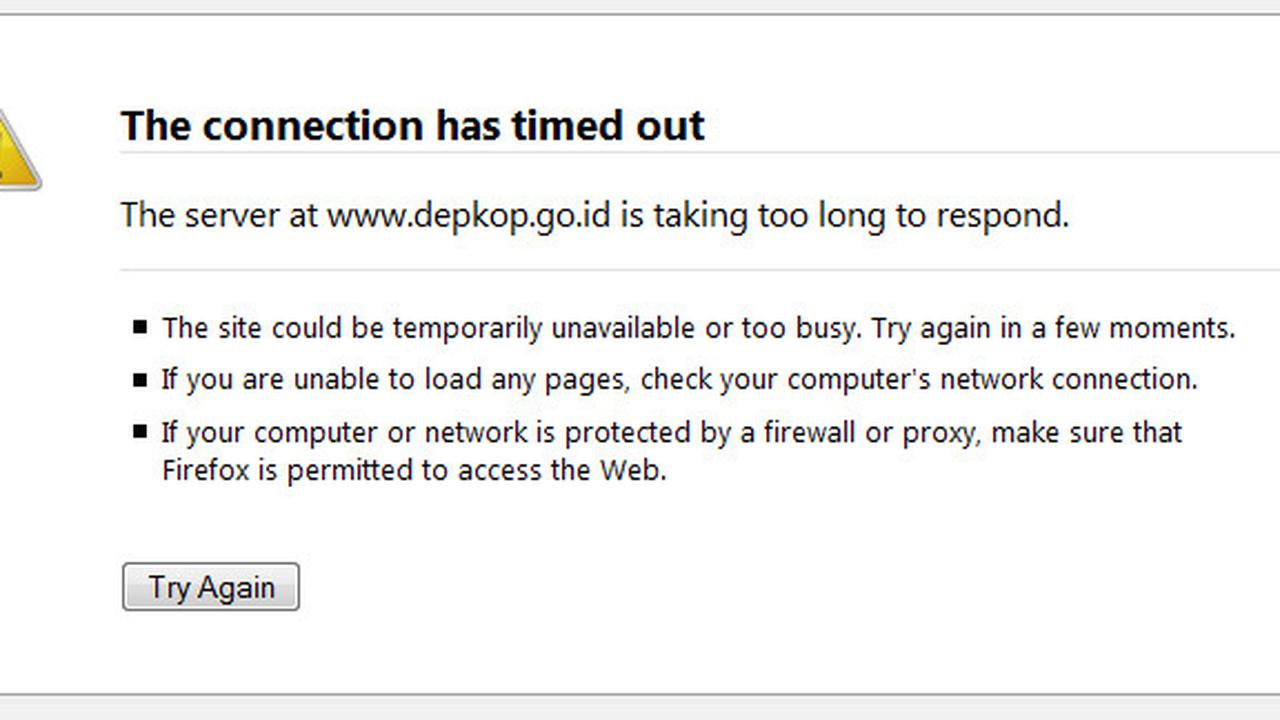The image size is (1280, 720).
Task: Click the word Firefox in last bullet
Action: pyautogui.click(x=205, y=469)
